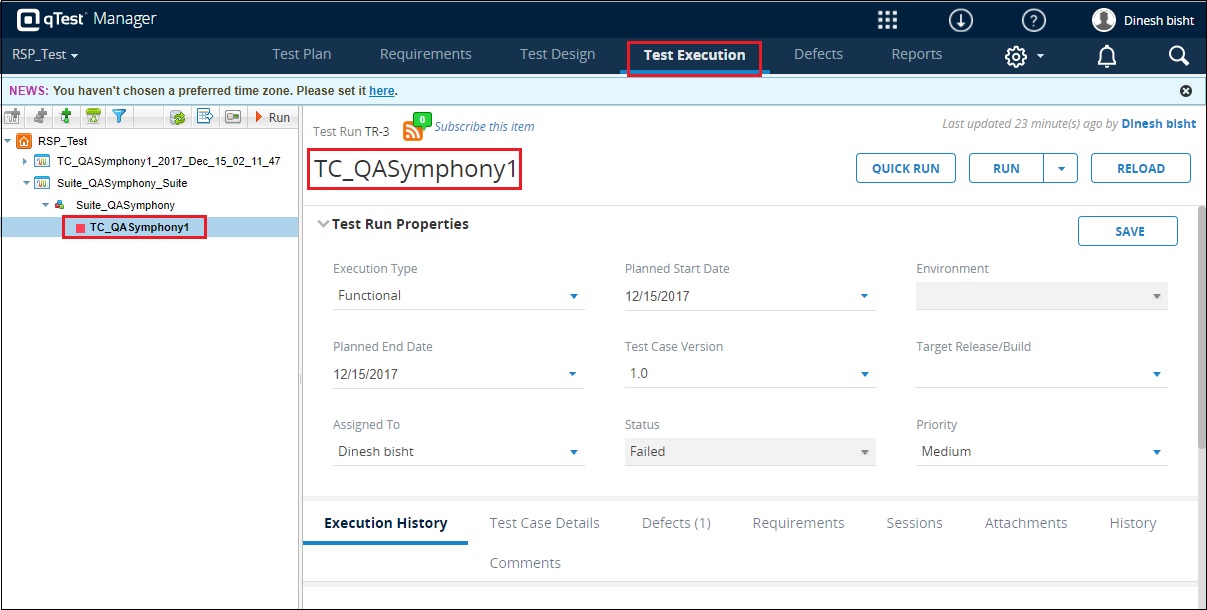The image size is (1207, 610).
Task: Switch to Sessions tab
Action: click(915, 523)
